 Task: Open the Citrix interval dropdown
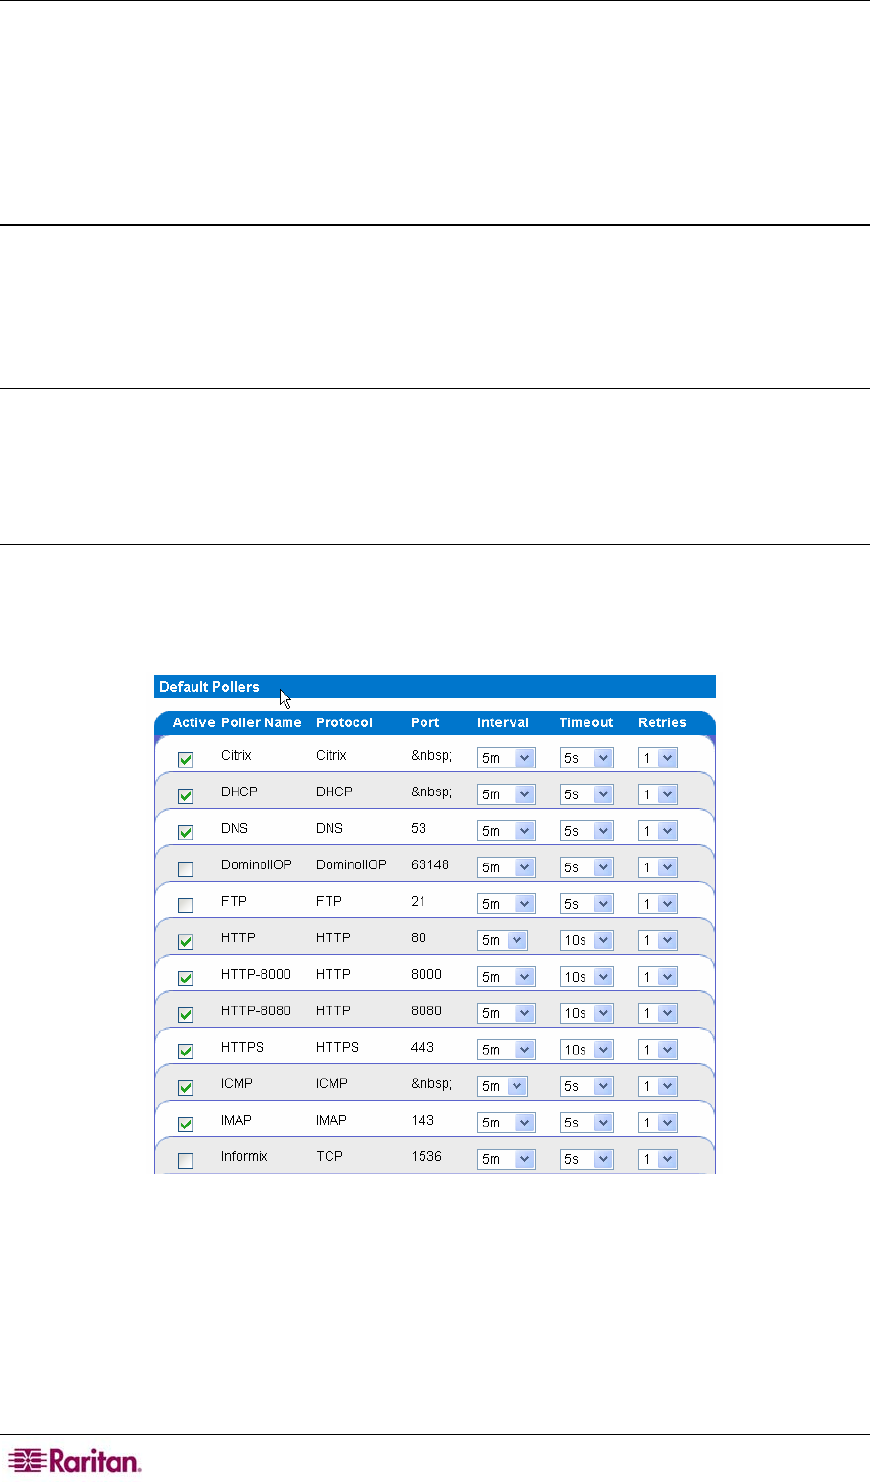click(x=506, y=758)
